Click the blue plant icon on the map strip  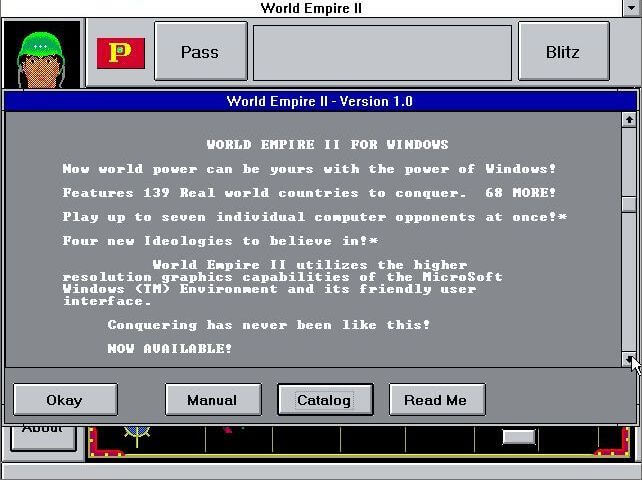(137, 436)
